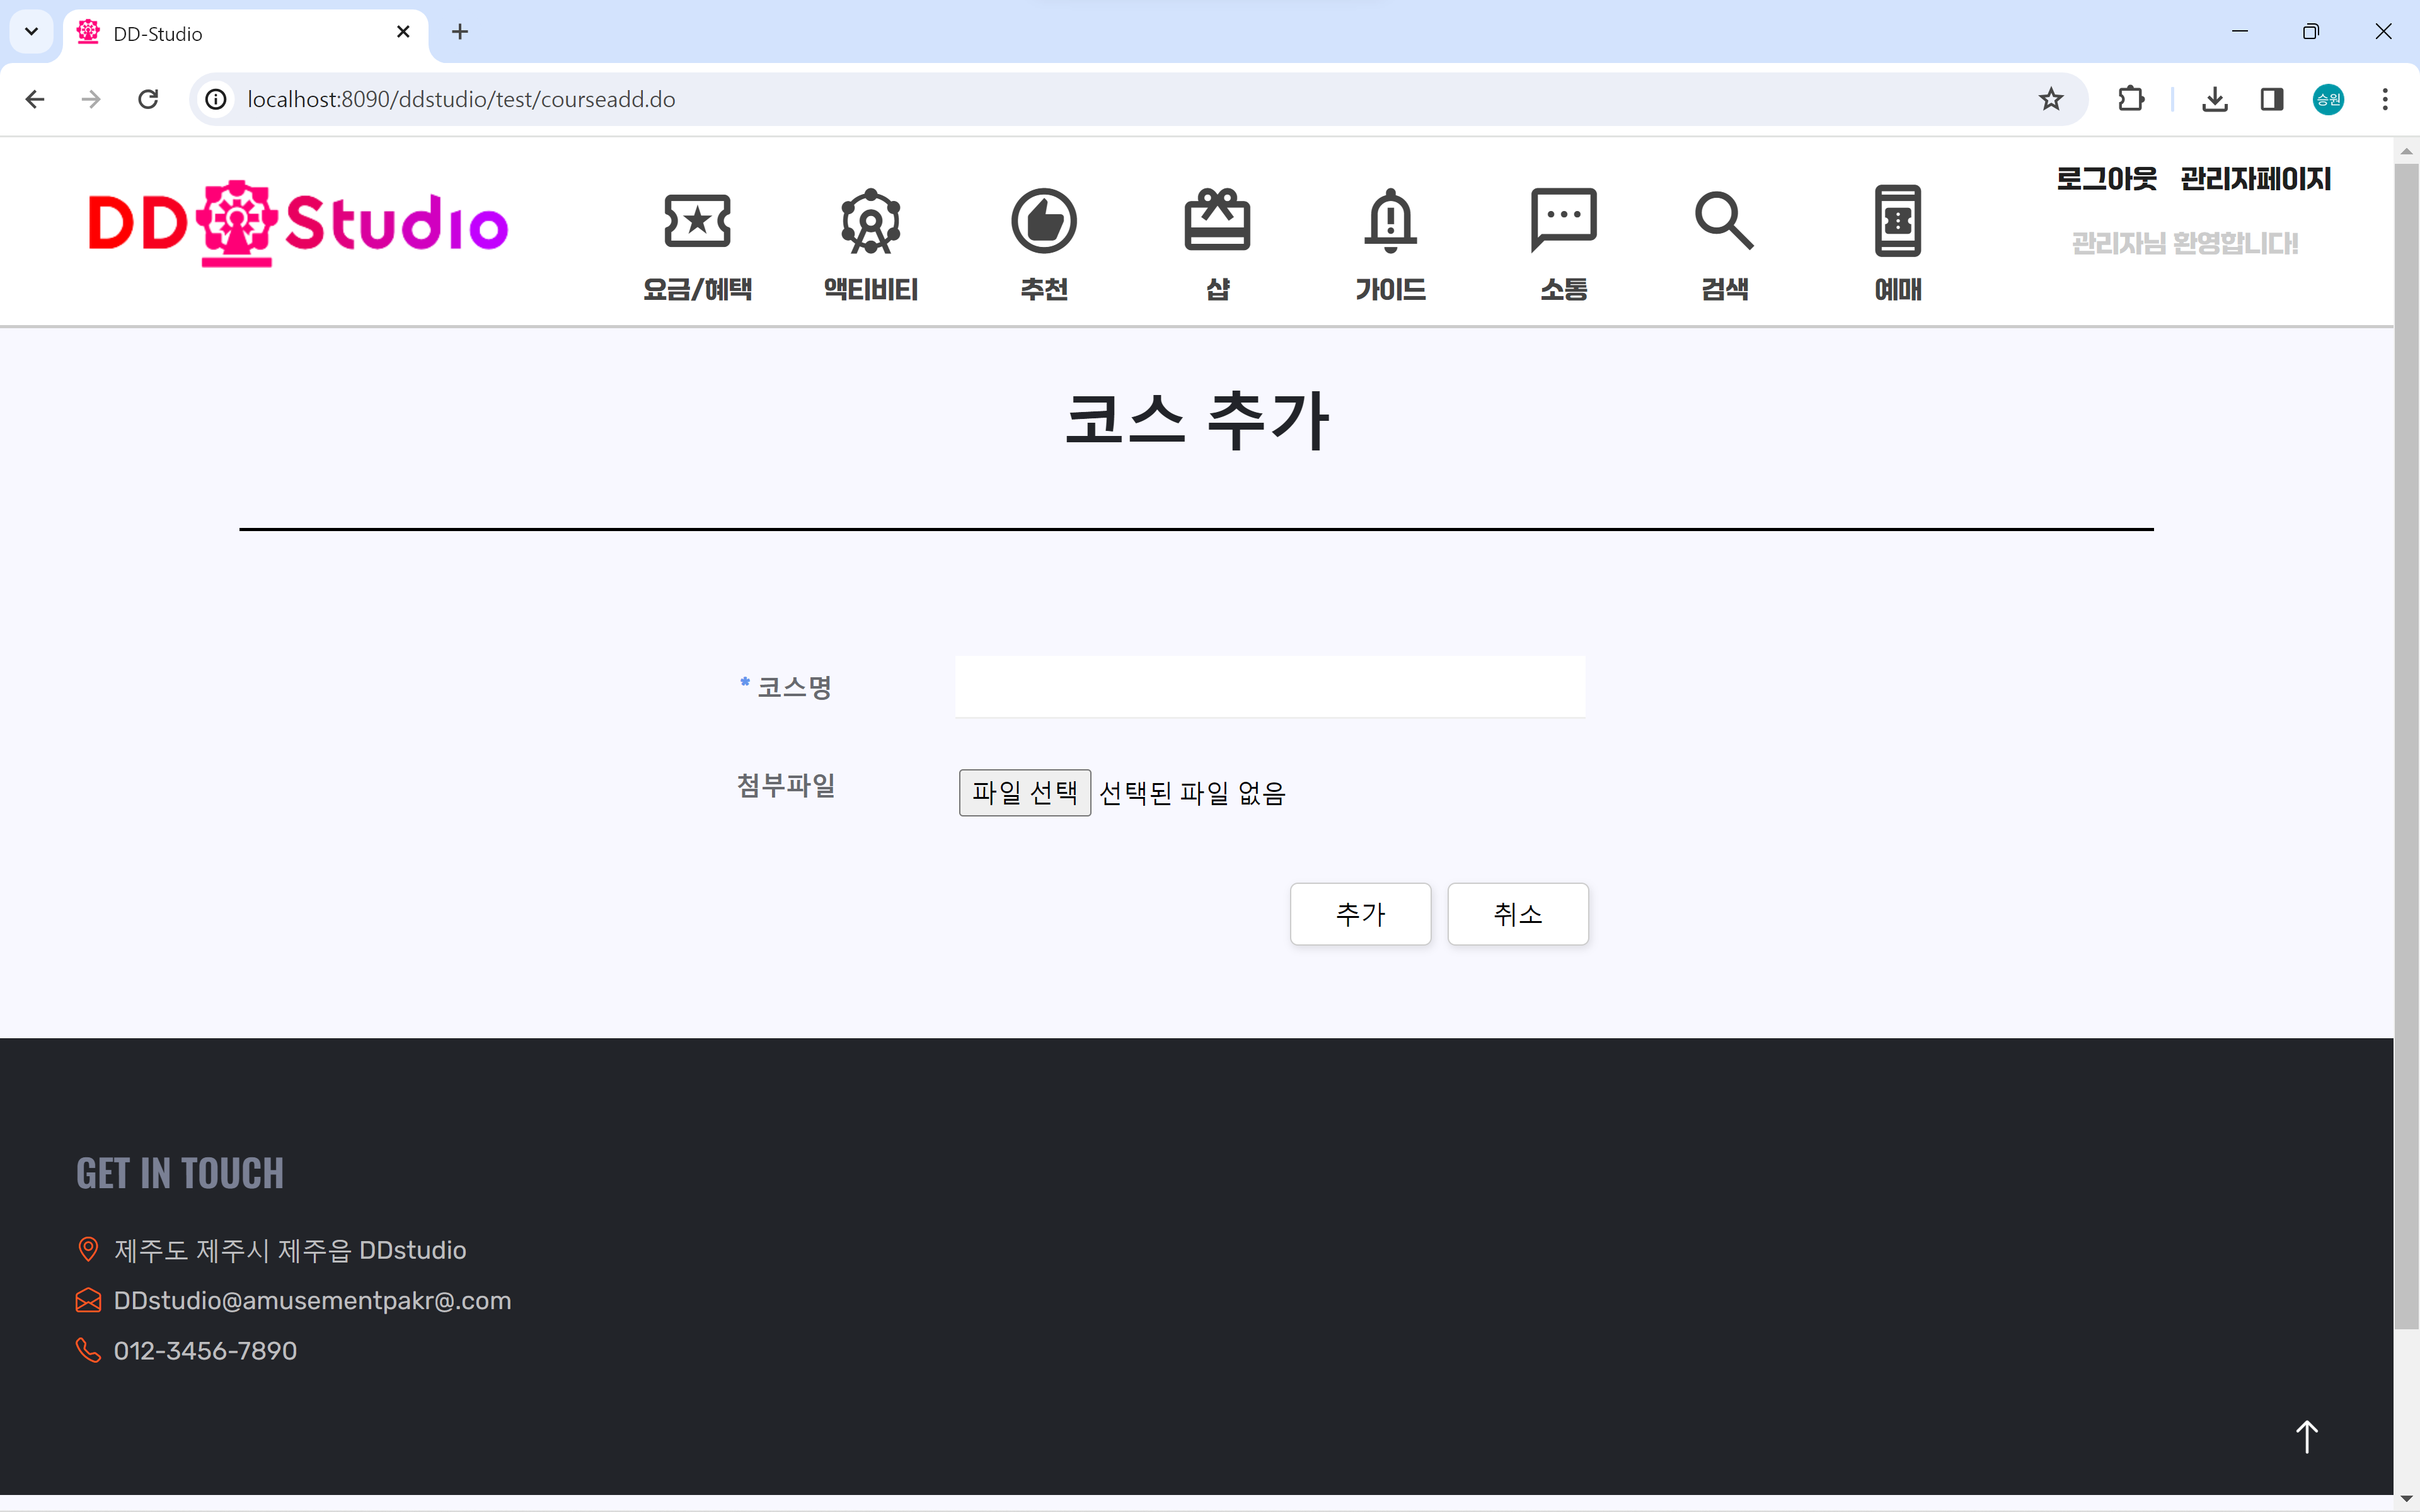Open the 예매 mobile ticket icon
This screenshot has width=2420, height=1512.
(x=1898, y=221)
